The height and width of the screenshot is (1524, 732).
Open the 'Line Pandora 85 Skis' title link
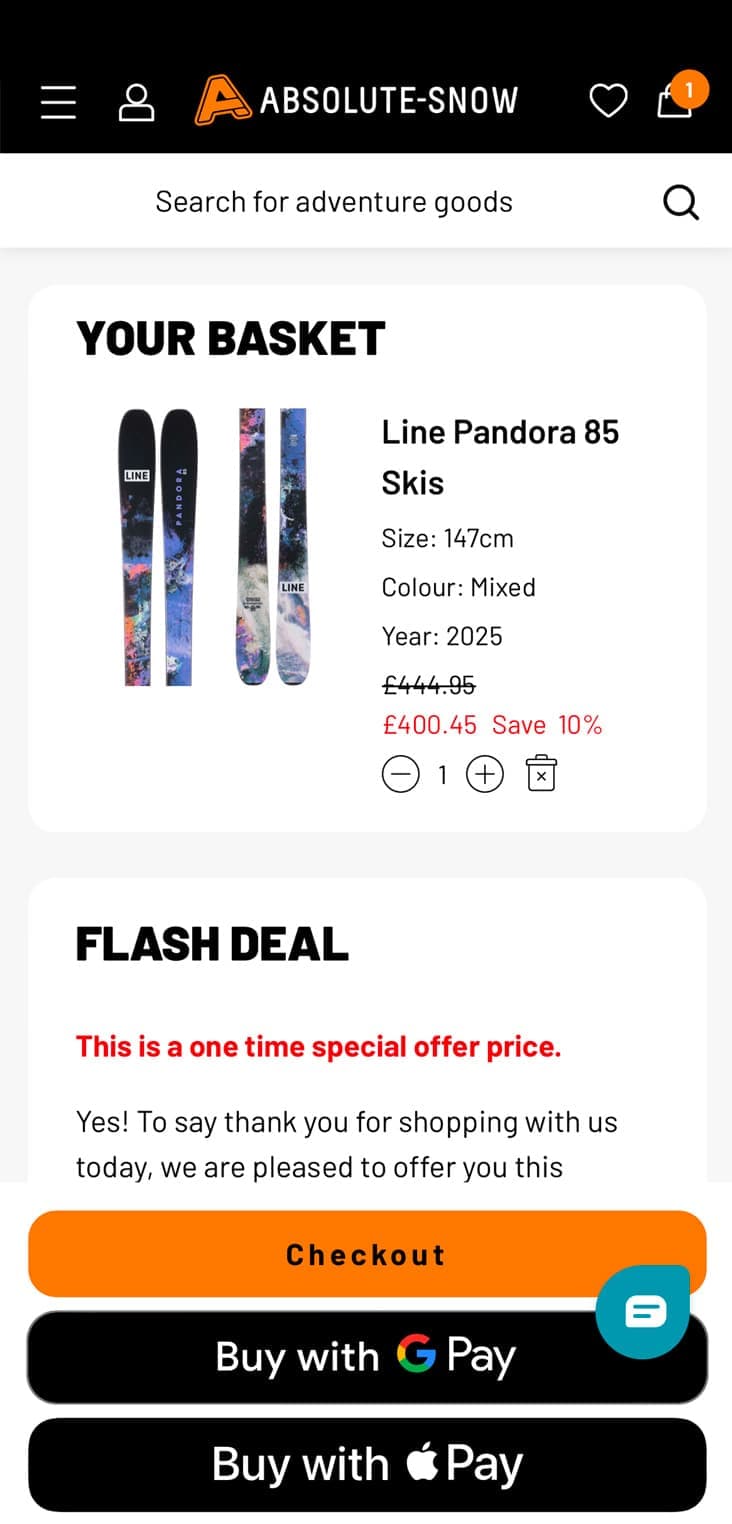point(500,457)
